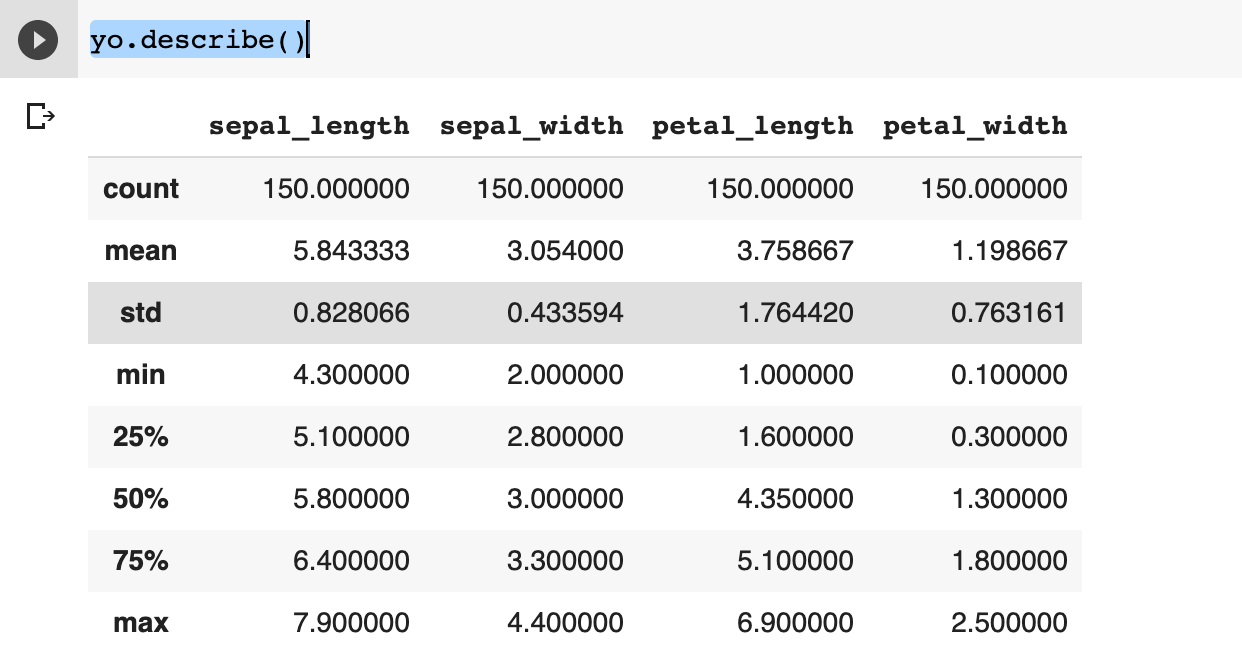
Task: Click the 50% value 1.300000
Action: click(x=1009, y=499)
